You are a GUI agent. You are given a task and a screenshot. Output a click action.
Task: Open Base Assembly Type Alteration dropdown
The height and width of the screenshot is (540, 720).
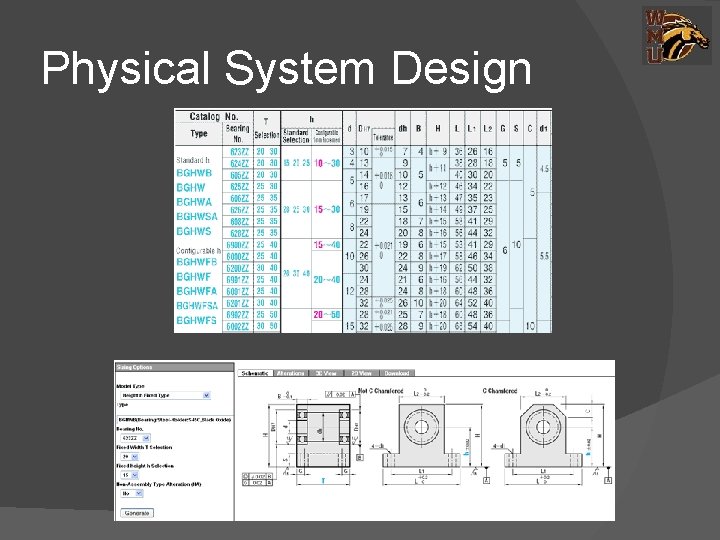point(132,494)
